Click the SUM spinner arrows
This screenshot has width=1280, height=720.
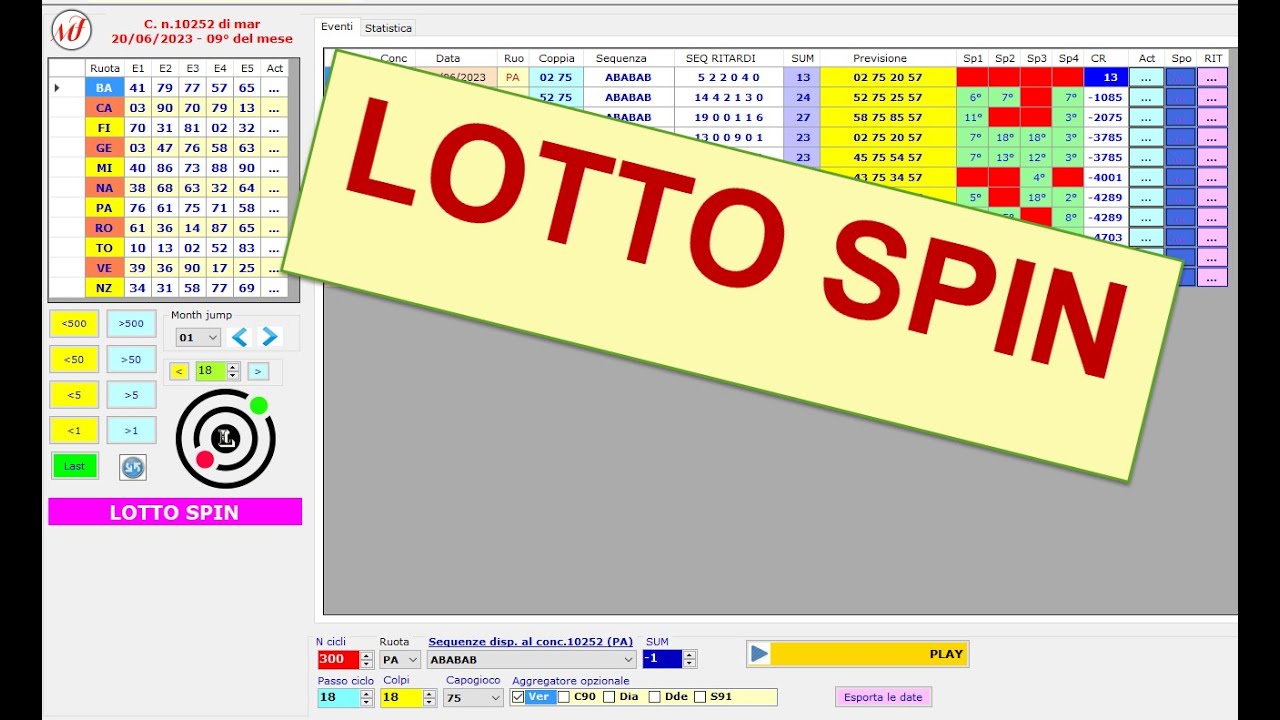[x=689, y=660]
